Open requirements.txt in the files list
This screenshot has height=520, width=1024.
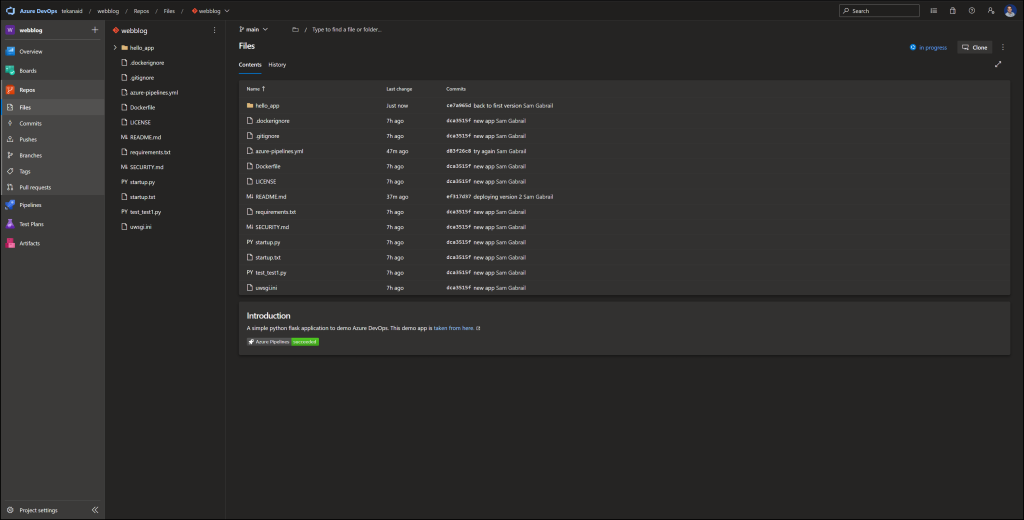276,212
